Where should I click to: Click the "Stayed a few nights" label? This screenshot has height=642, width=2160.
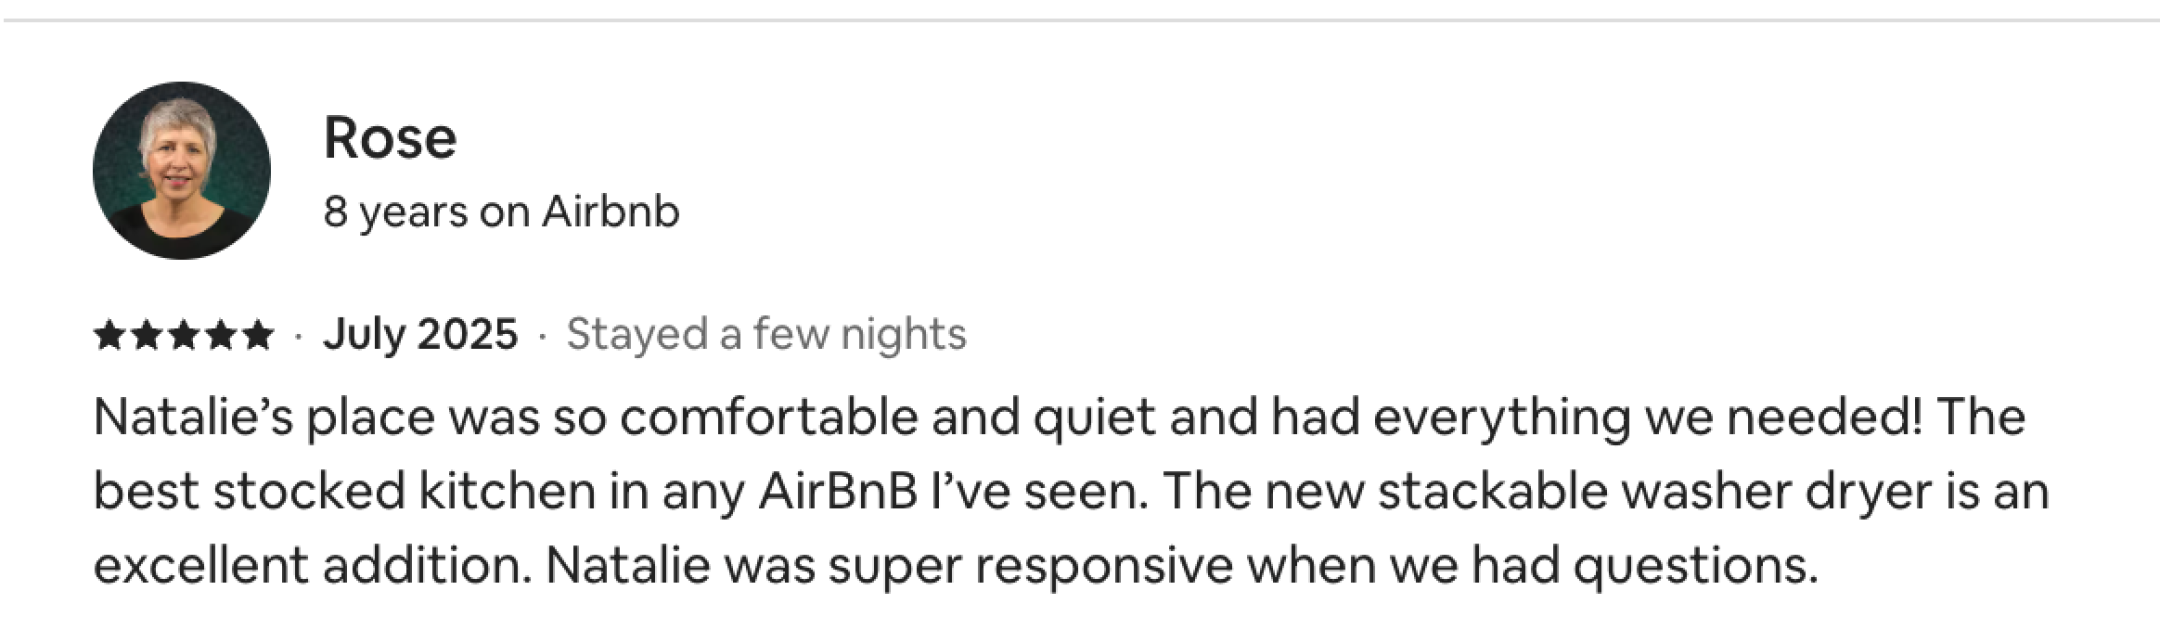tap(766, 334)
